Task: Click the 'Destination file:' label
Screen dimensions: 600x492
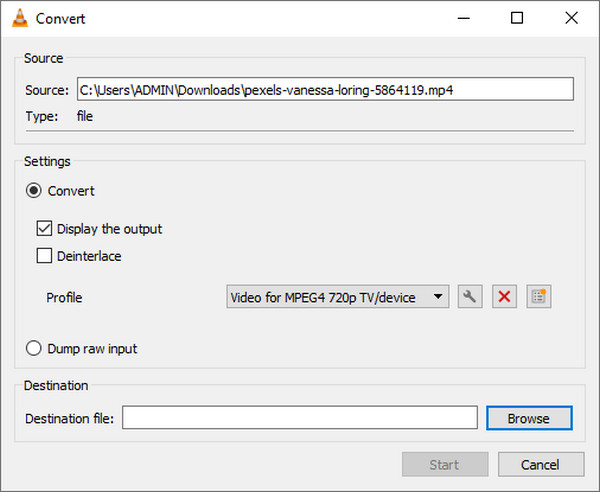Action: click(x=70, y=419)
